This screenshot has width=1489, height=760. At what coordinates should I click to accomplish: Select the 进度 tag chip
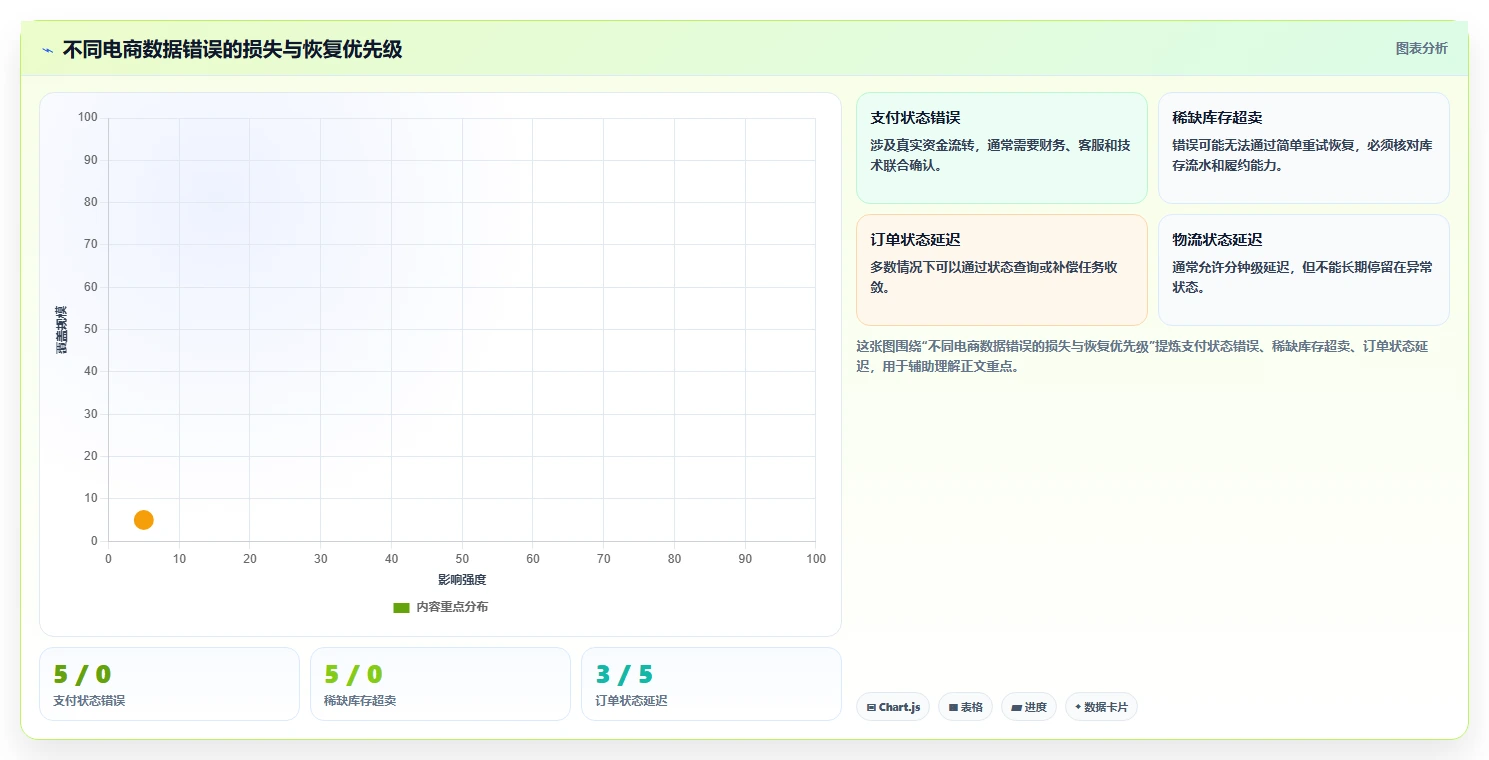[x=1028, y=707]
